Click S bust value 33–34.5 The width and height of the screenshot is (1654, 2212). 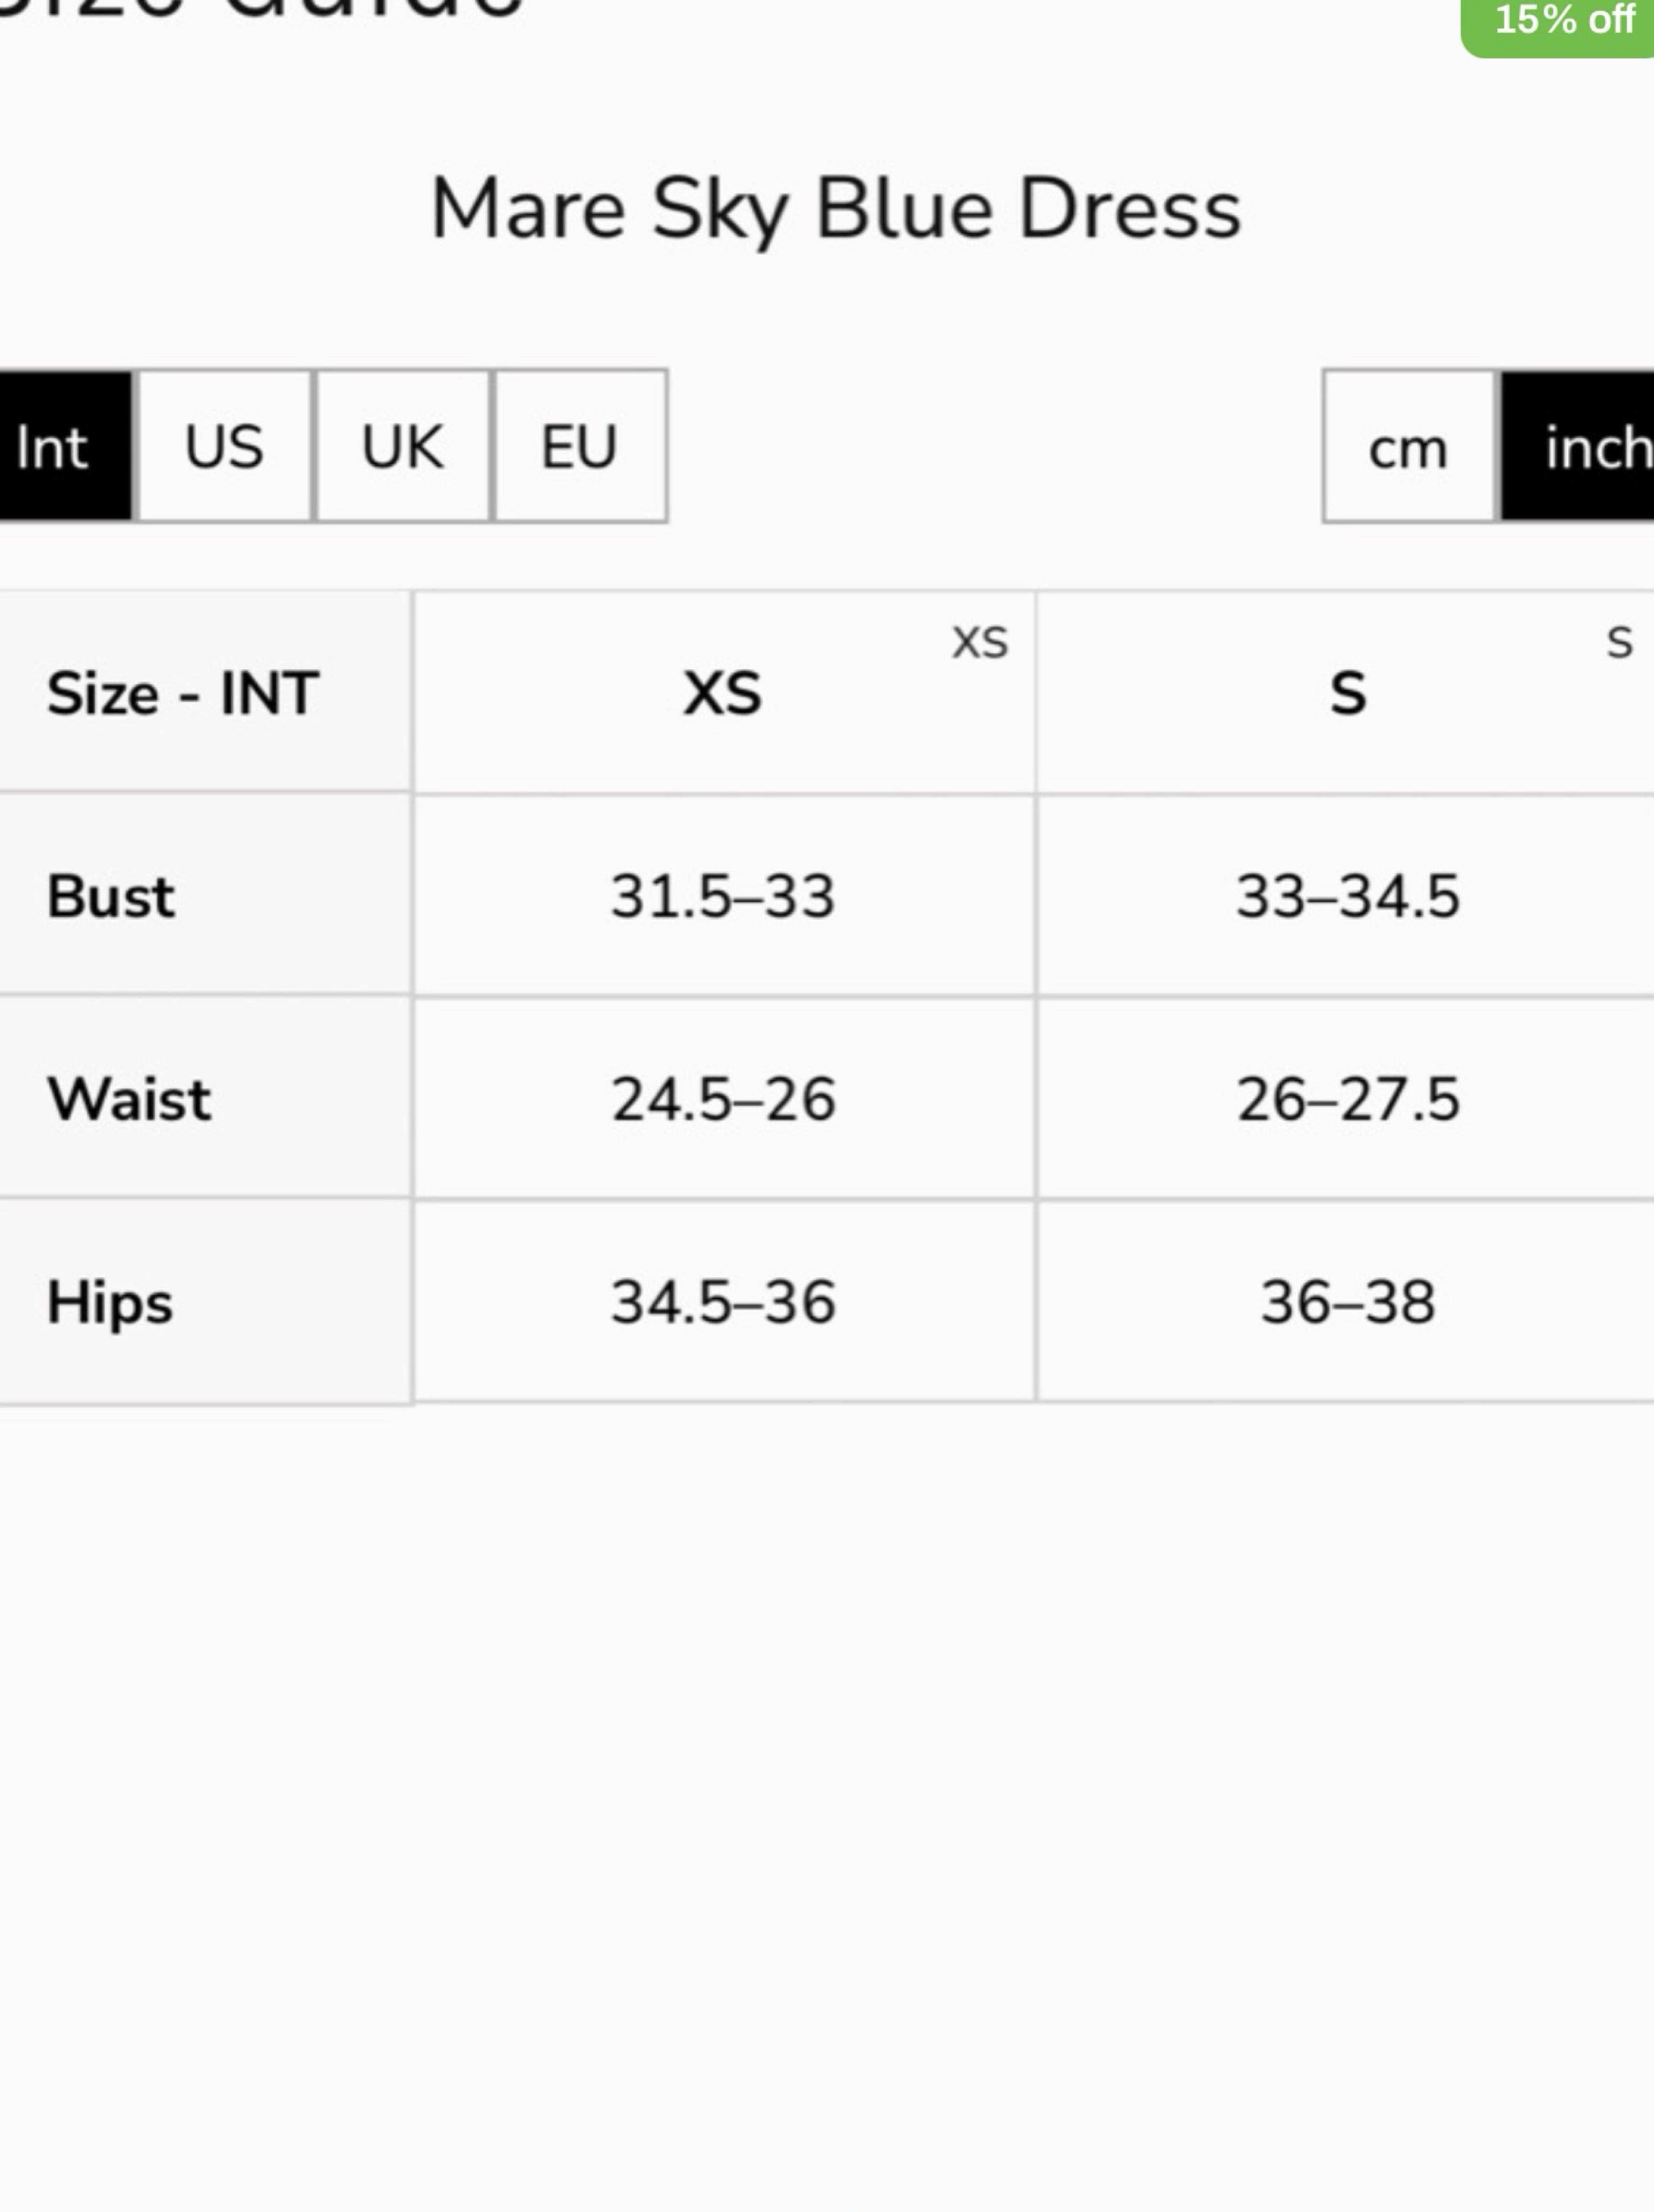1348,896
